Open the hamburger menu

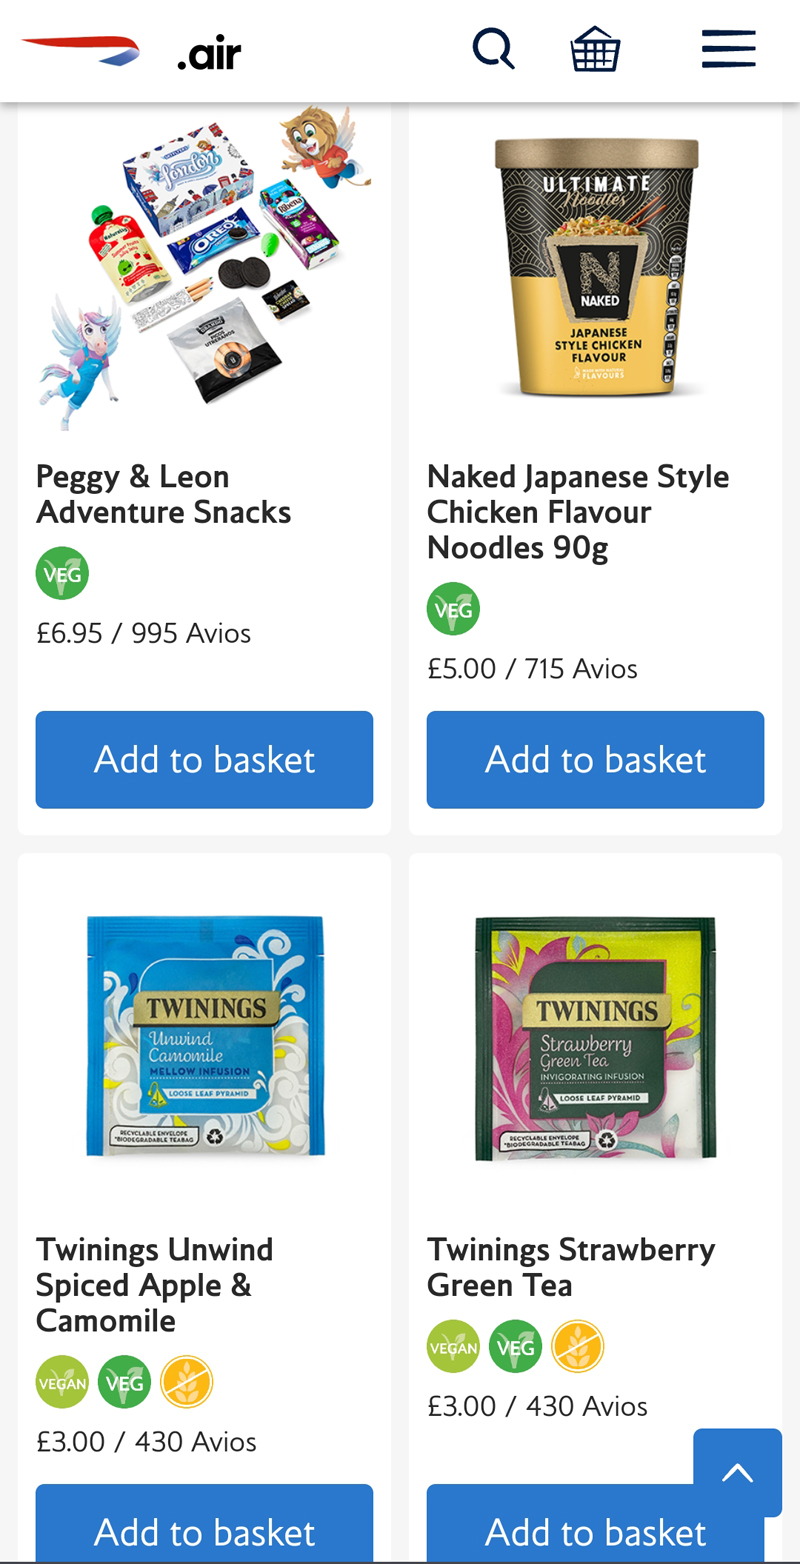tap(728, 49)
